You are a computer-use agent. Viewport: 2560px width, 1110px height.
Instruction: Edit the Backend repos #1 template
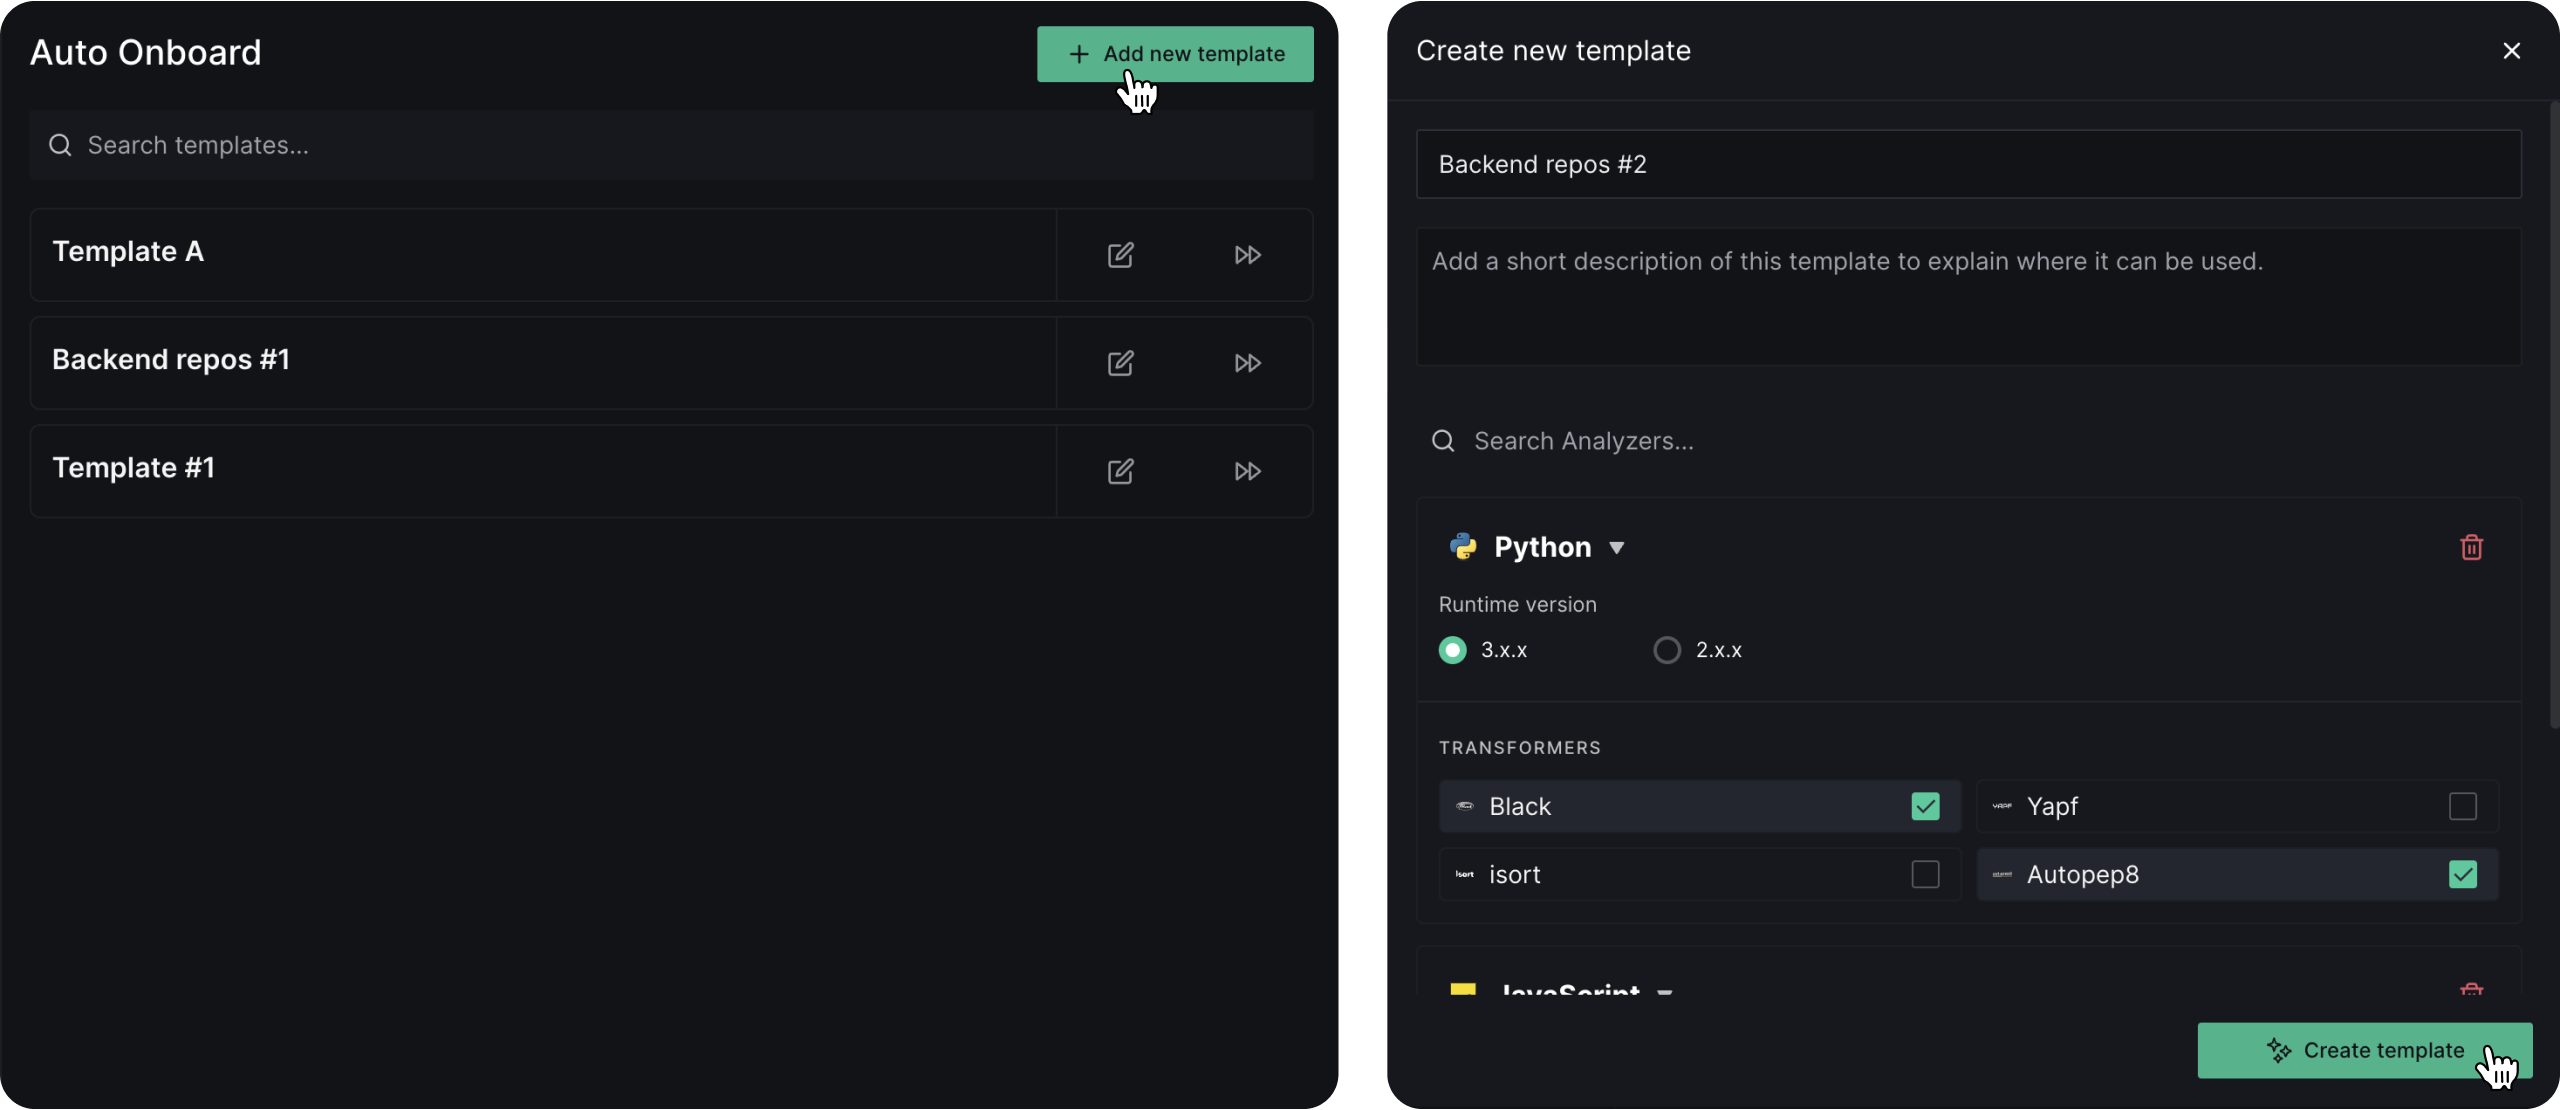click(1120, 363)
